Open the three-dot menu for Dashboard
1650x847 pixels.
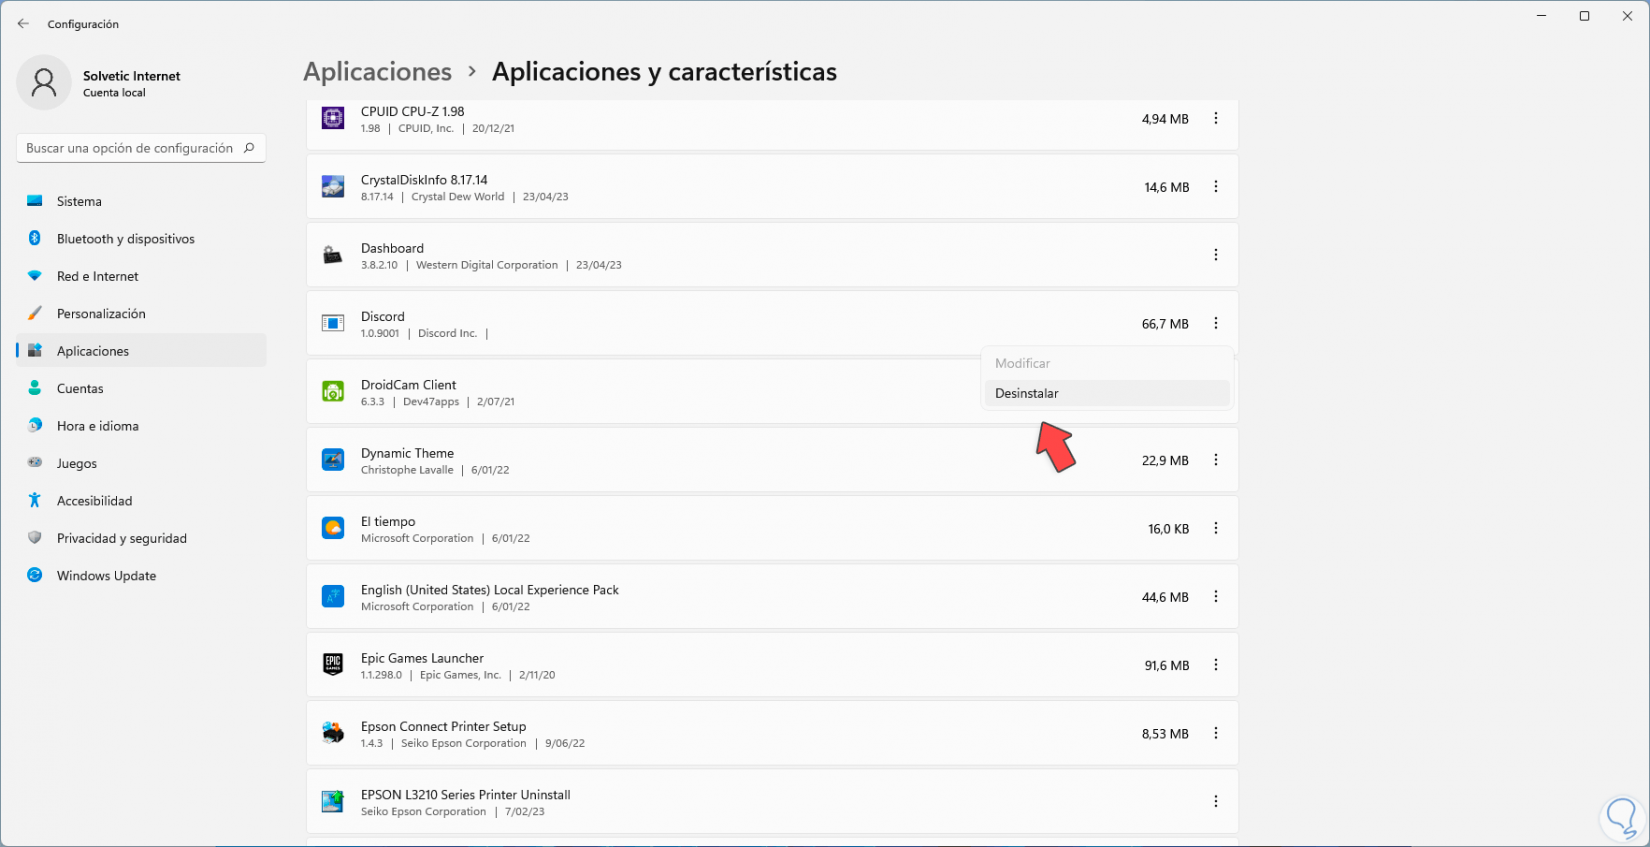(x=1216, y=255)
